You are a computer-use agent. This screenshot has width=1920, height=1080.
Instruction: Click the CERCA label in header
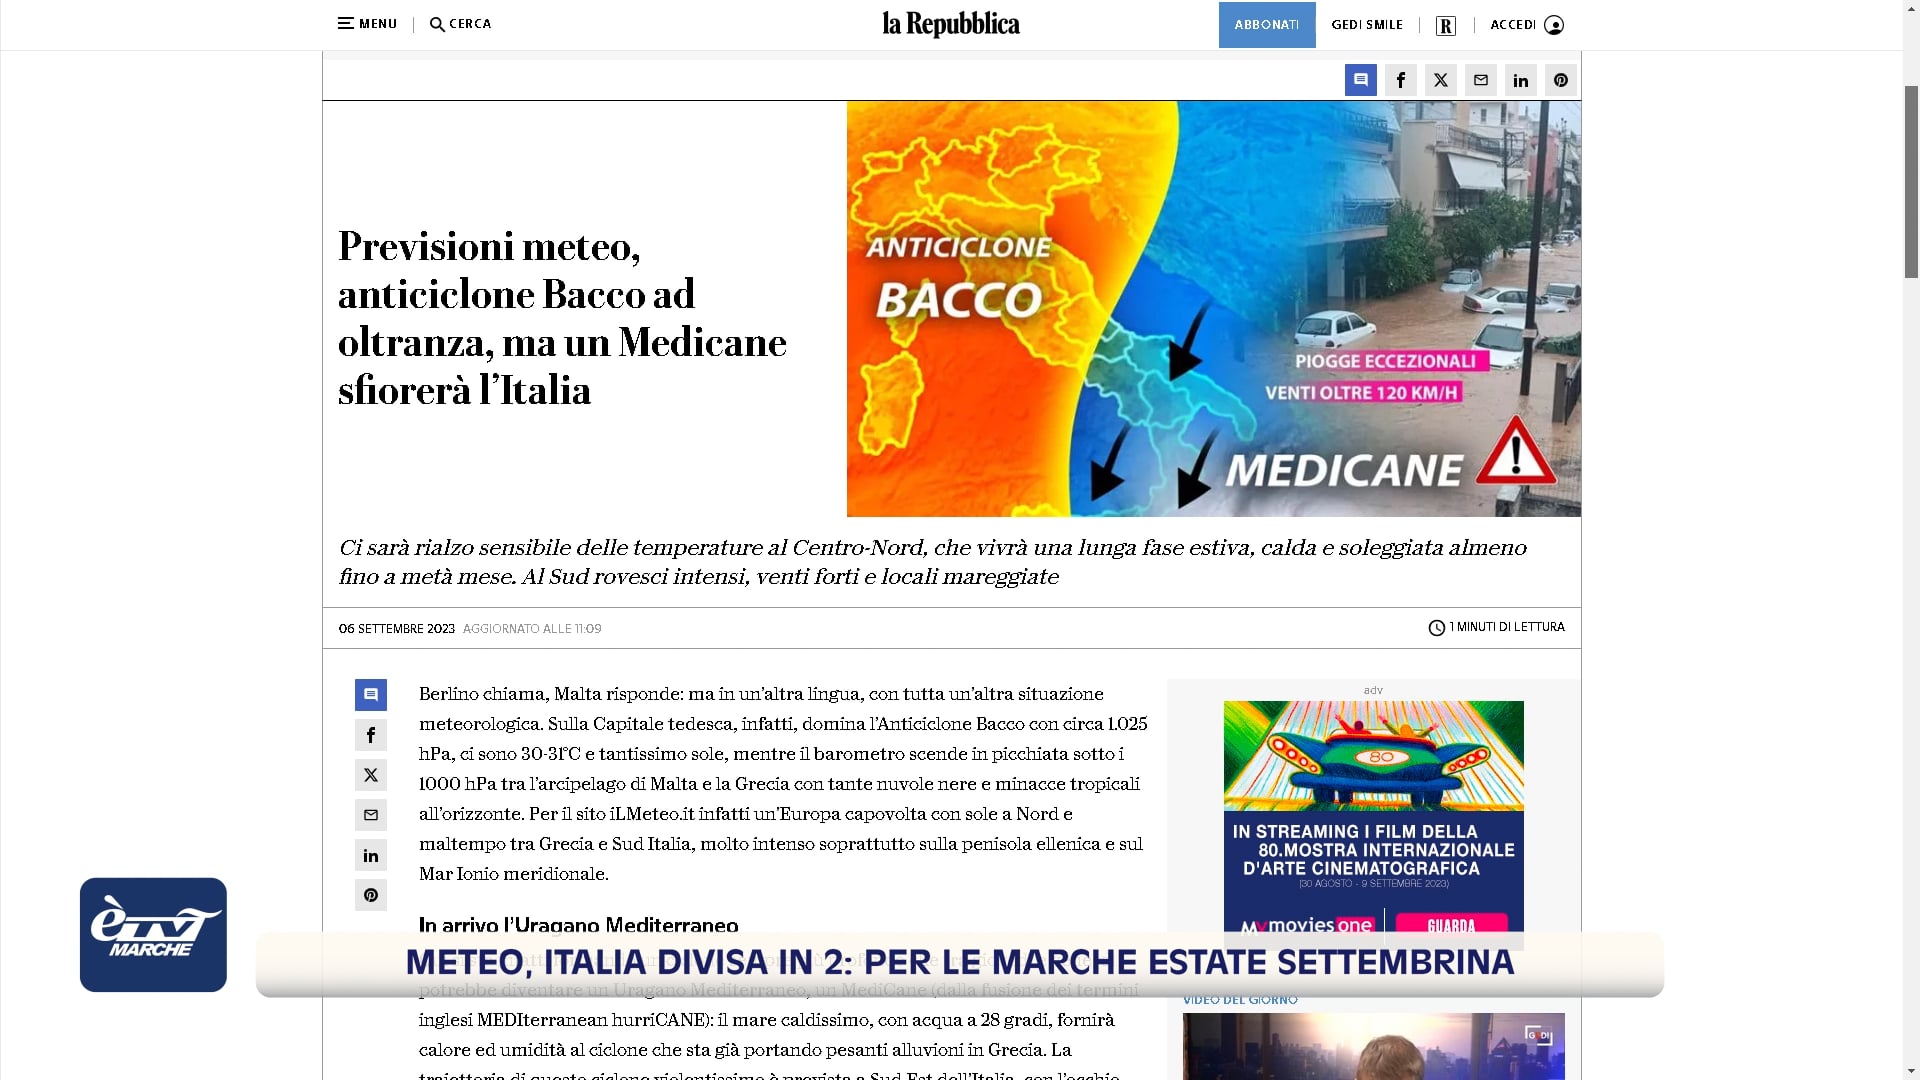pos(470,24)
